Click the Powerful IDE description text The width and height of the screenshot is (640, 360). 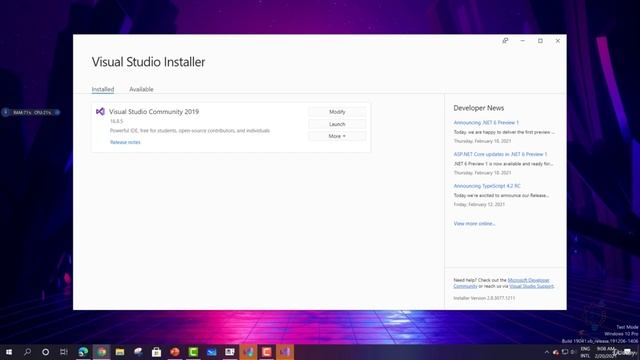click(190, 131)
